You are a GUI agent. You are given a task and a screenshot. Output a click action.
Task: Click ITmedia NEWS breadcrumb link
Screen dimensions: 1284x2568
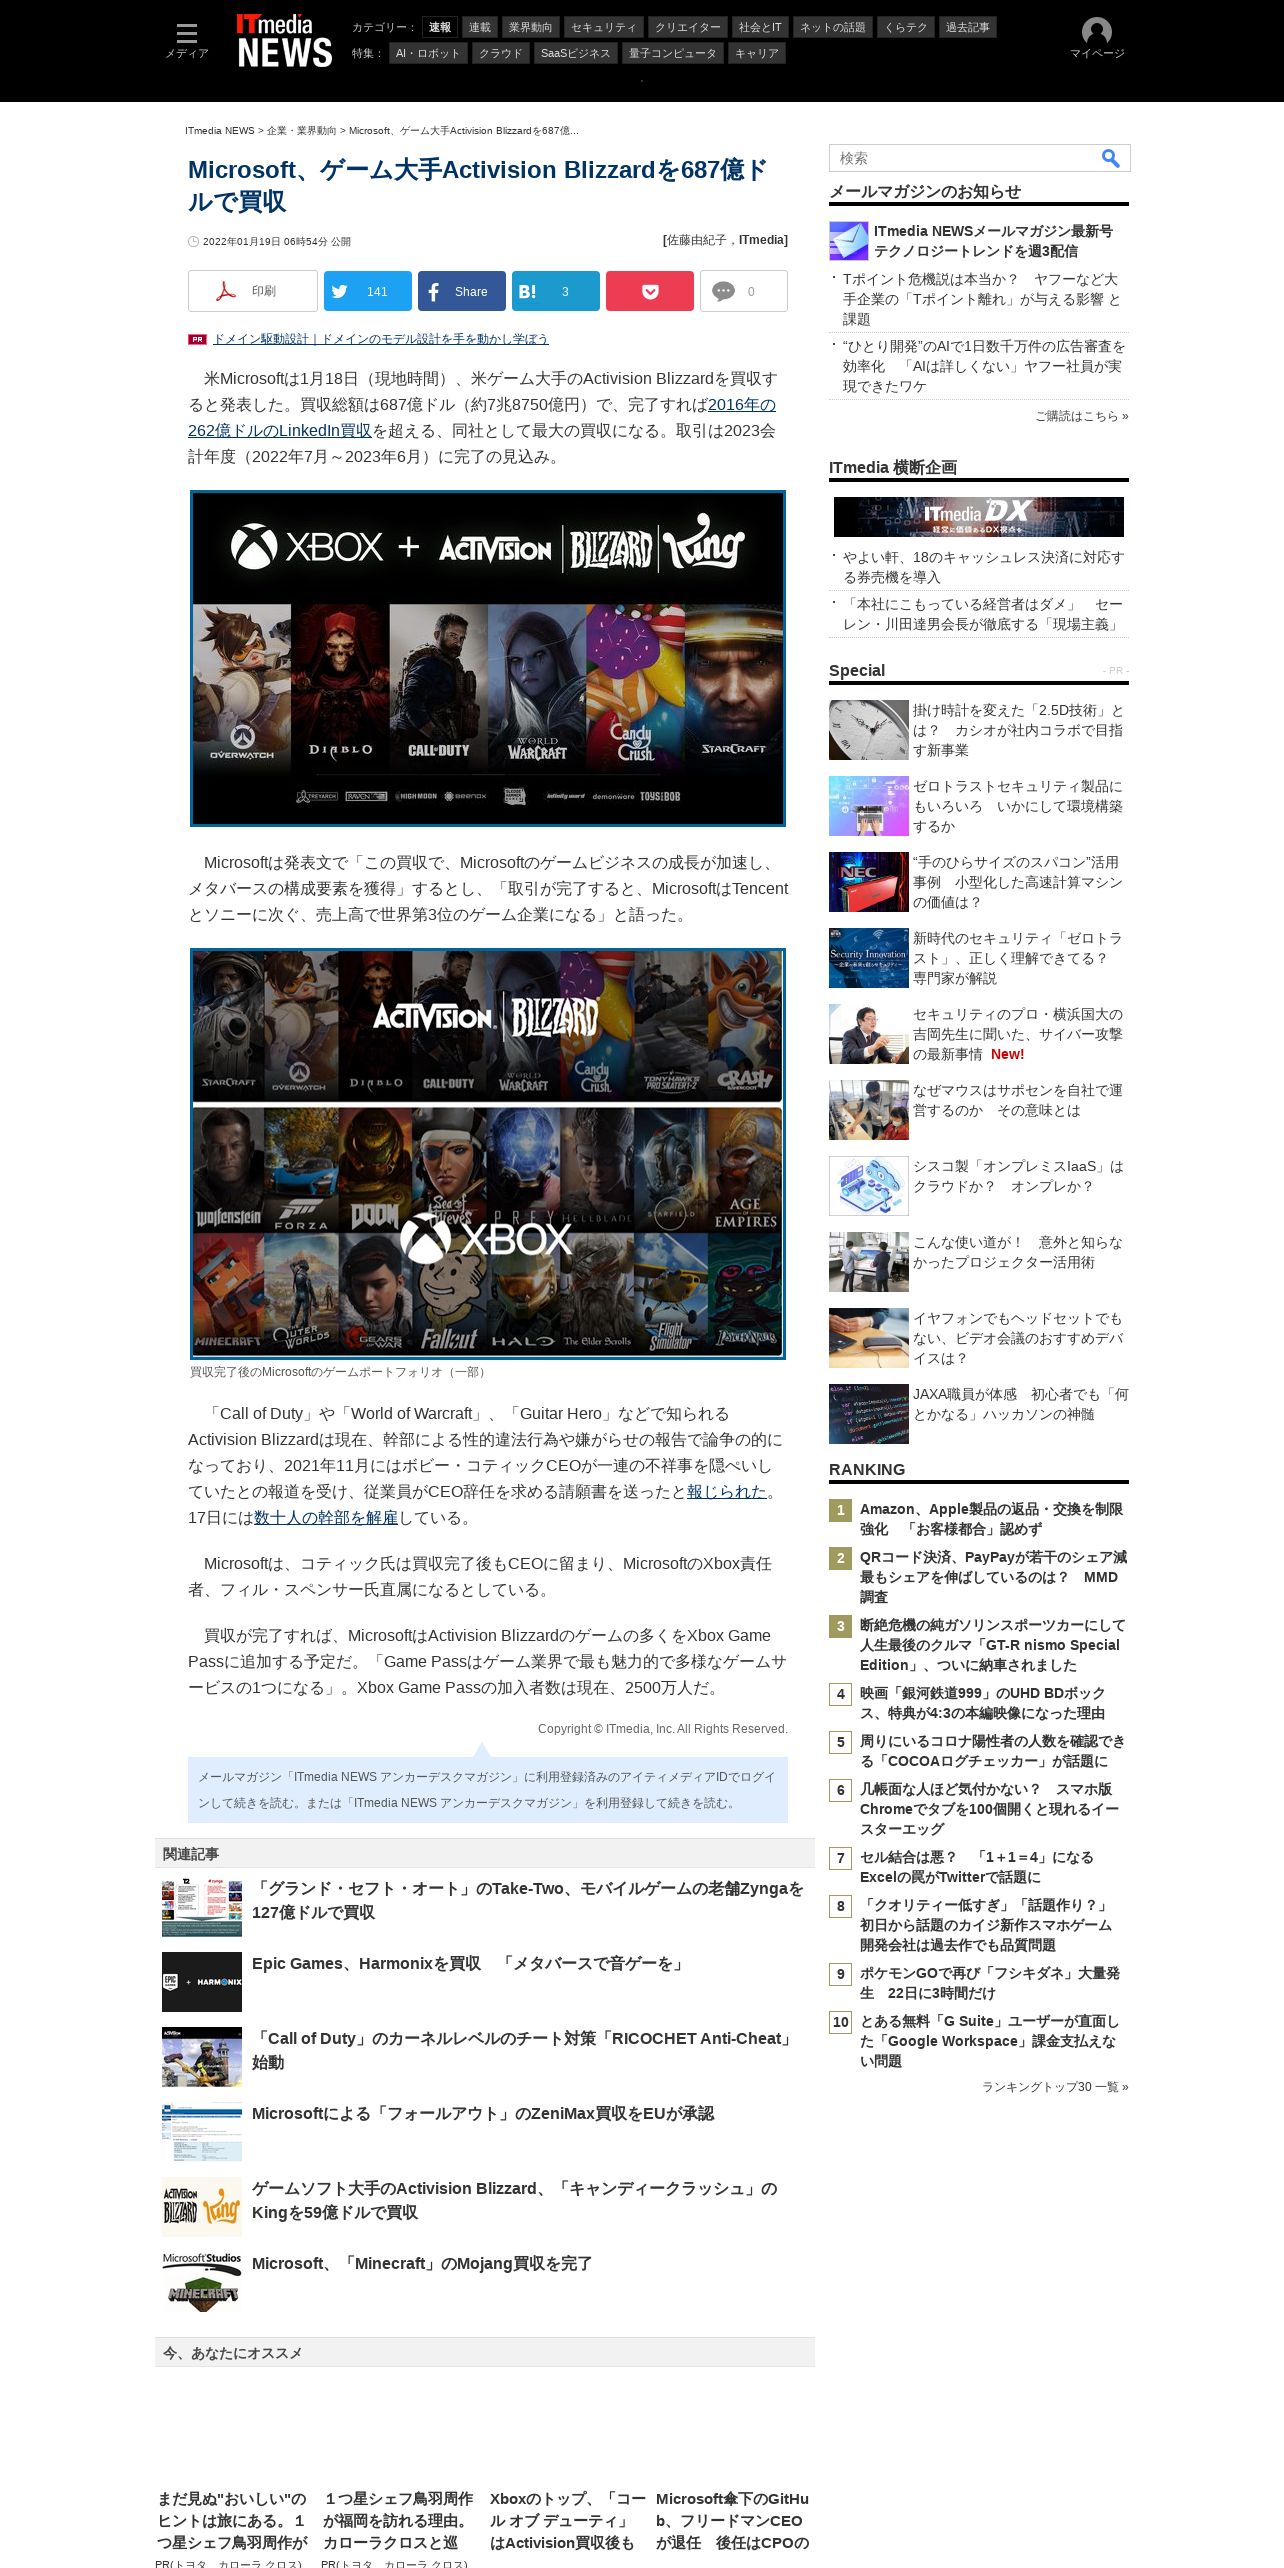220,131
